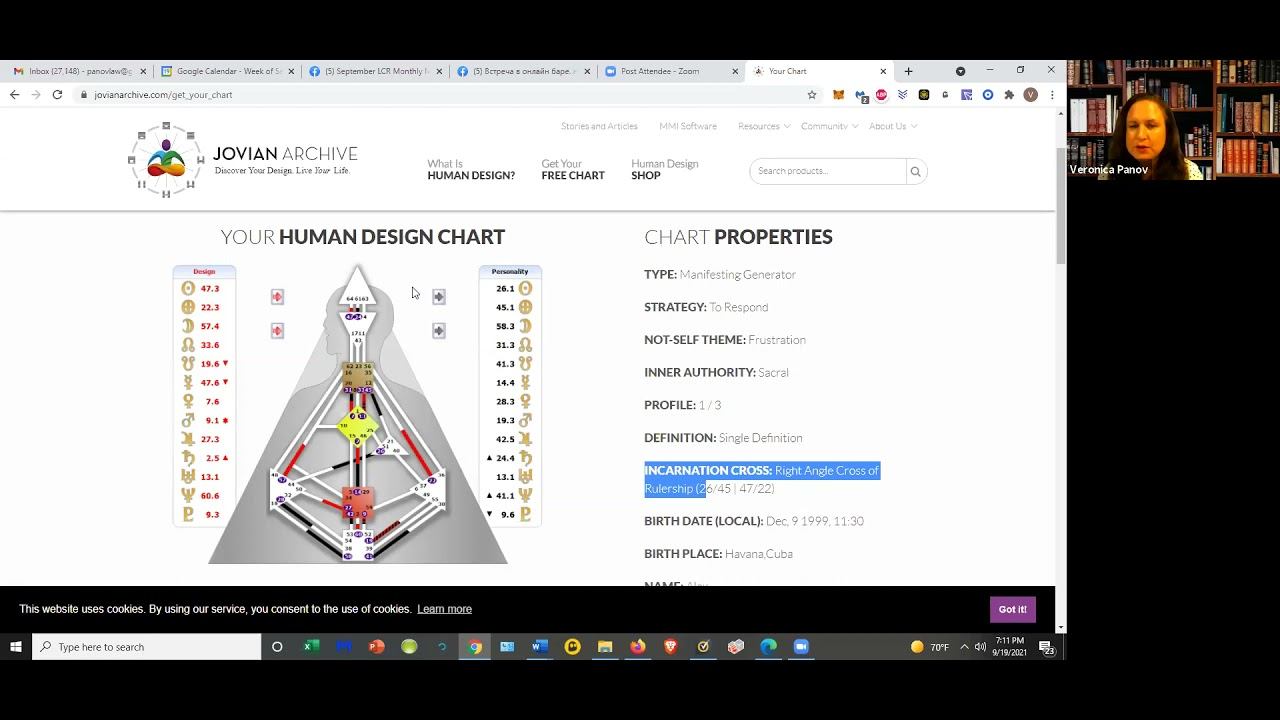Click the Design Sun symbol next to 47.3
1280x720 pixels.
(x=187, y=288)
